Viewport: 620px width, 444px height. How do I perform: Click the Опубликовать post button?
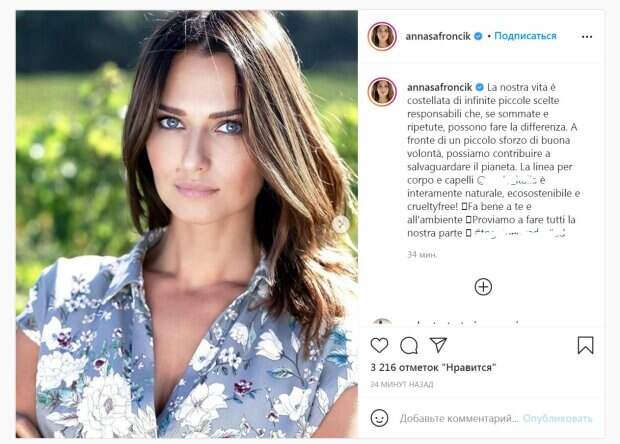click(x=558, y=418)
